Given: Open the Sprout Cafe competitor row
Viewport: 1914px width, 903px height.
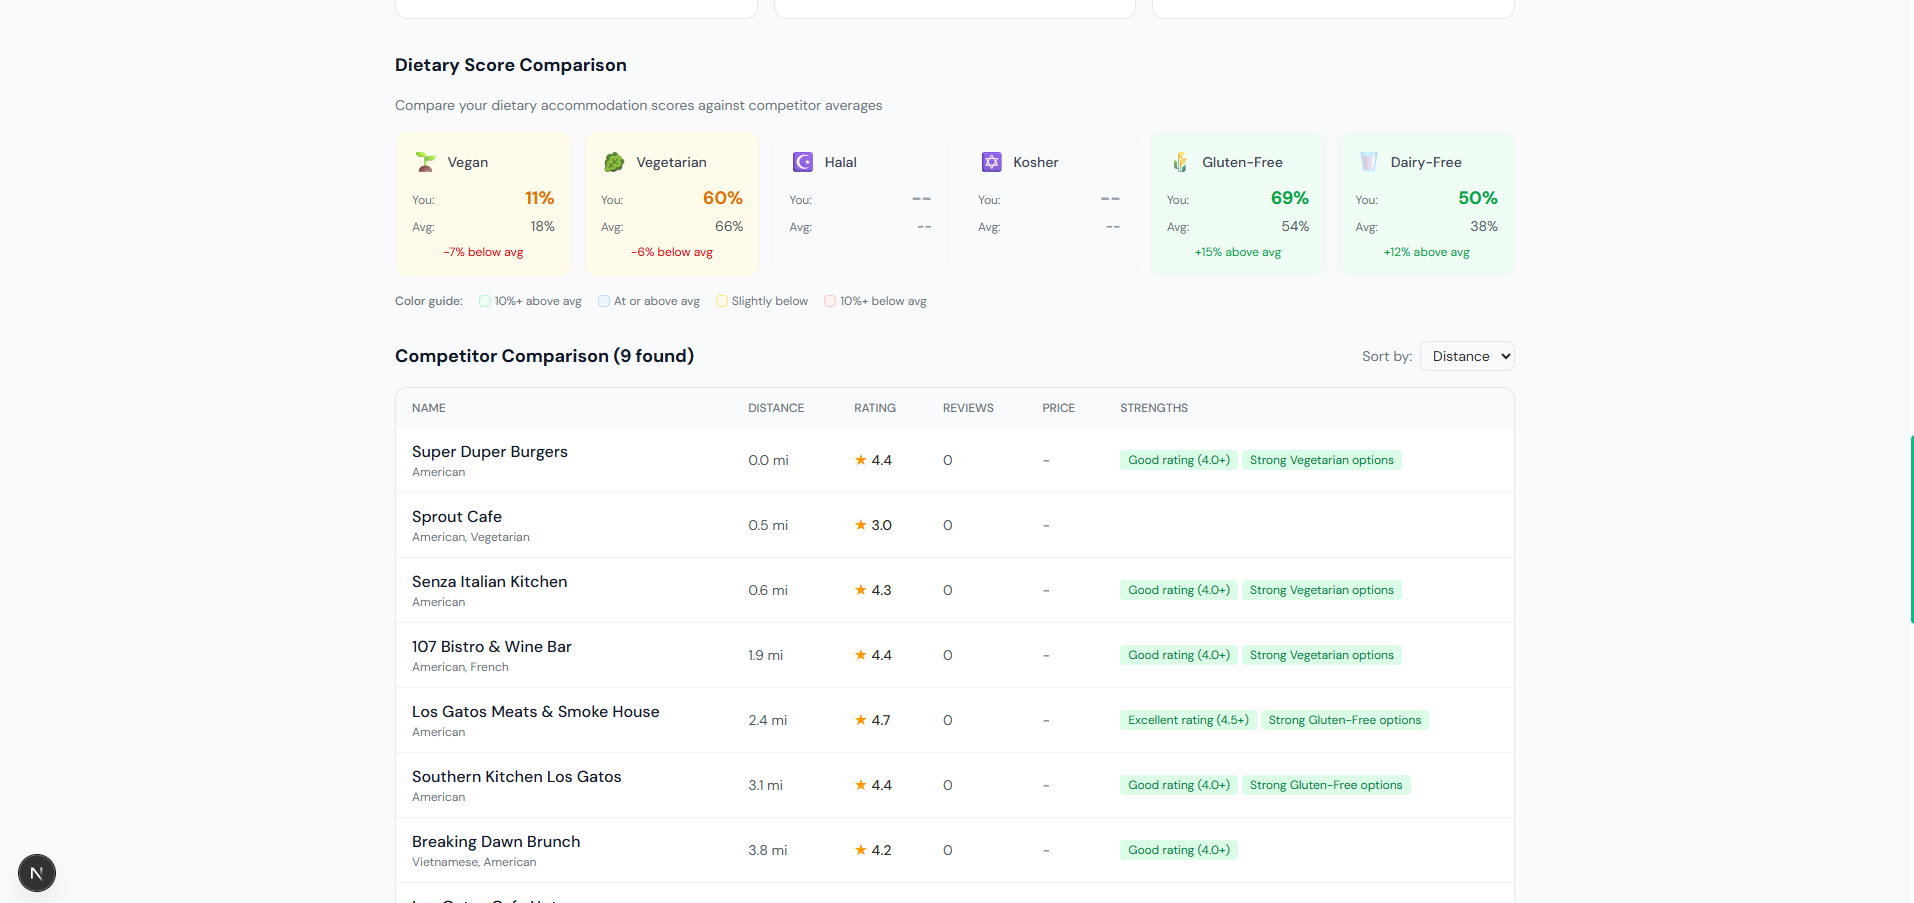Looking at the screenshot, I should tap(457, 517).
